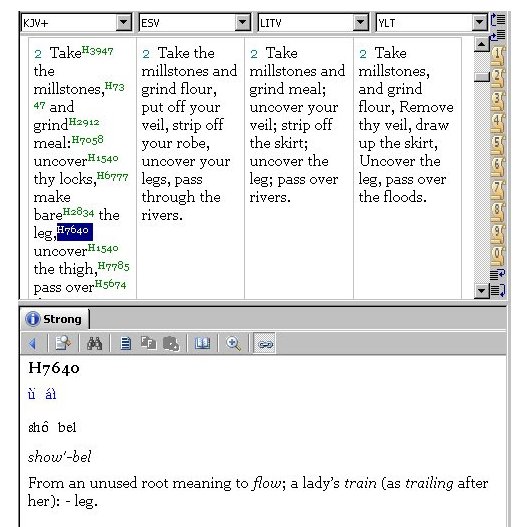529x527 pixels.
Task: Click the back arrow in the dictionary toolbar
Action: [x=33, y=344]
